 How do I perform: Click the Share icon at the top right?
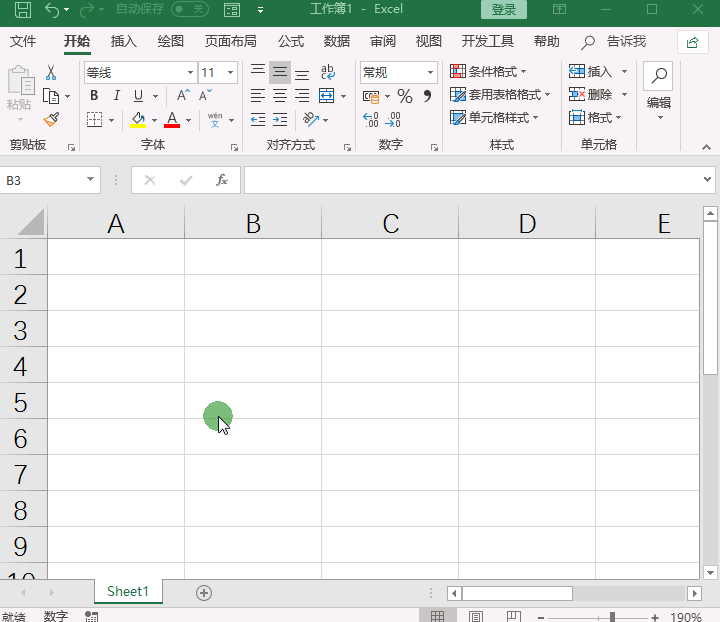pyautogui.click(x=692, y=42)
